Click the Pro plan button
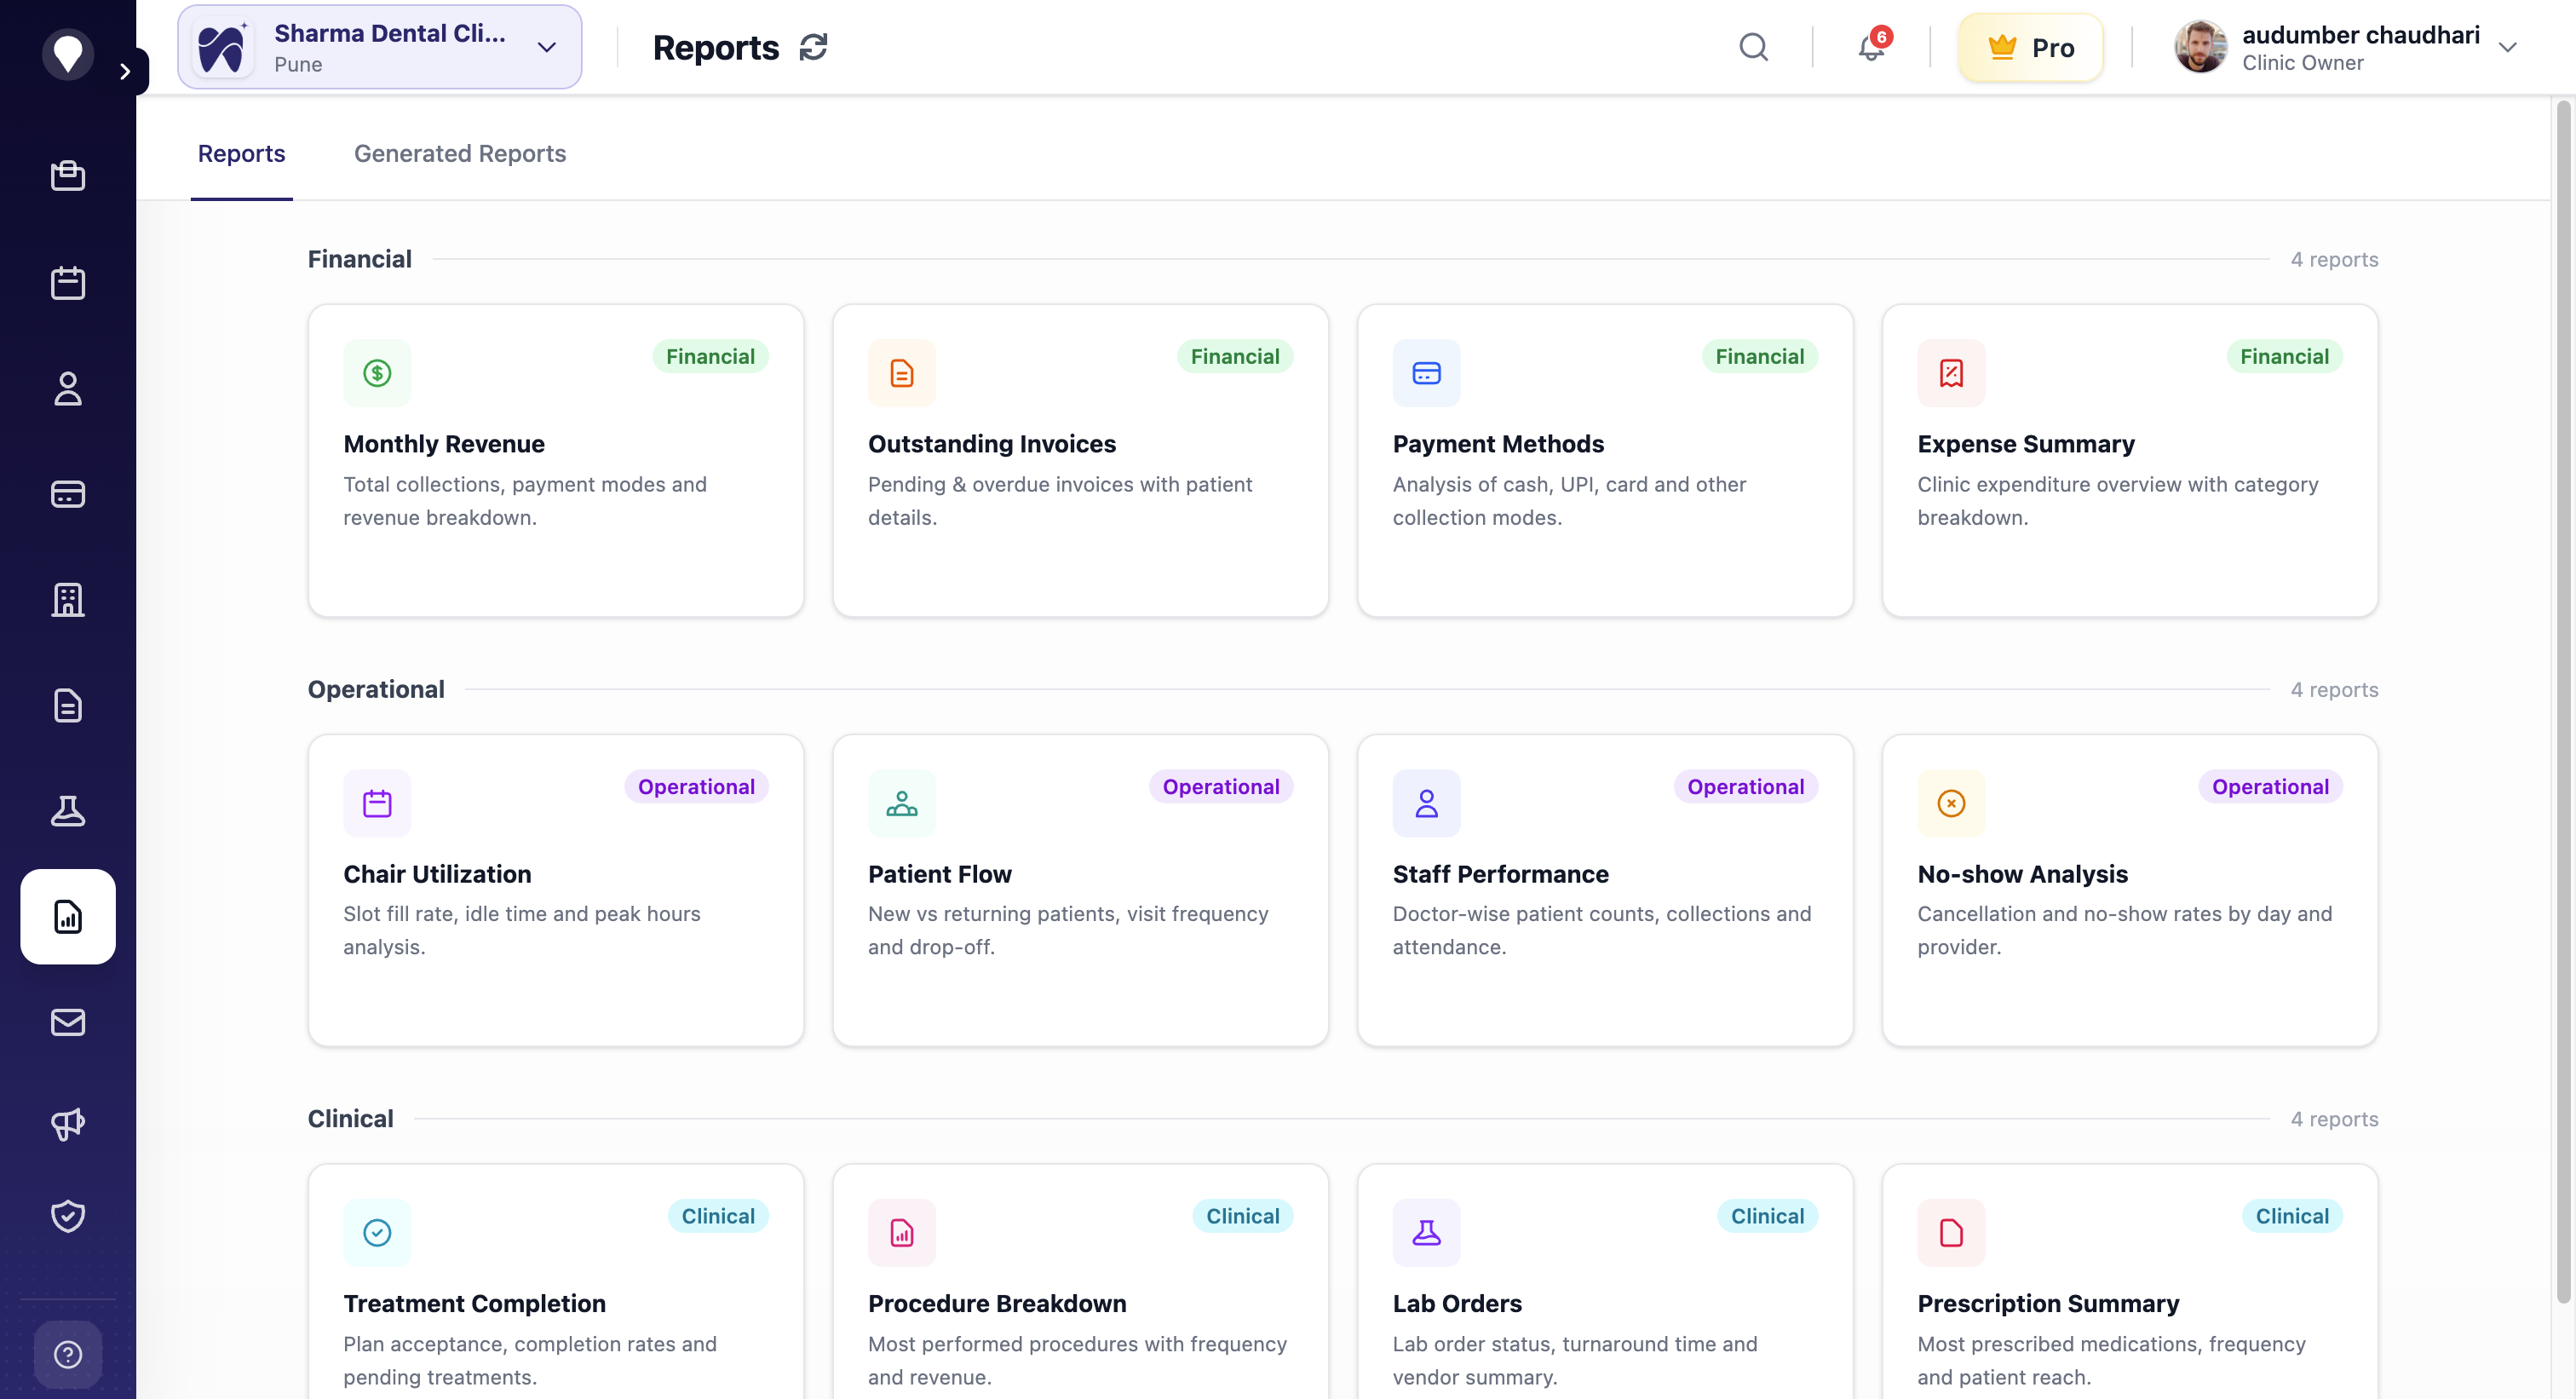 coord(2030,47)
